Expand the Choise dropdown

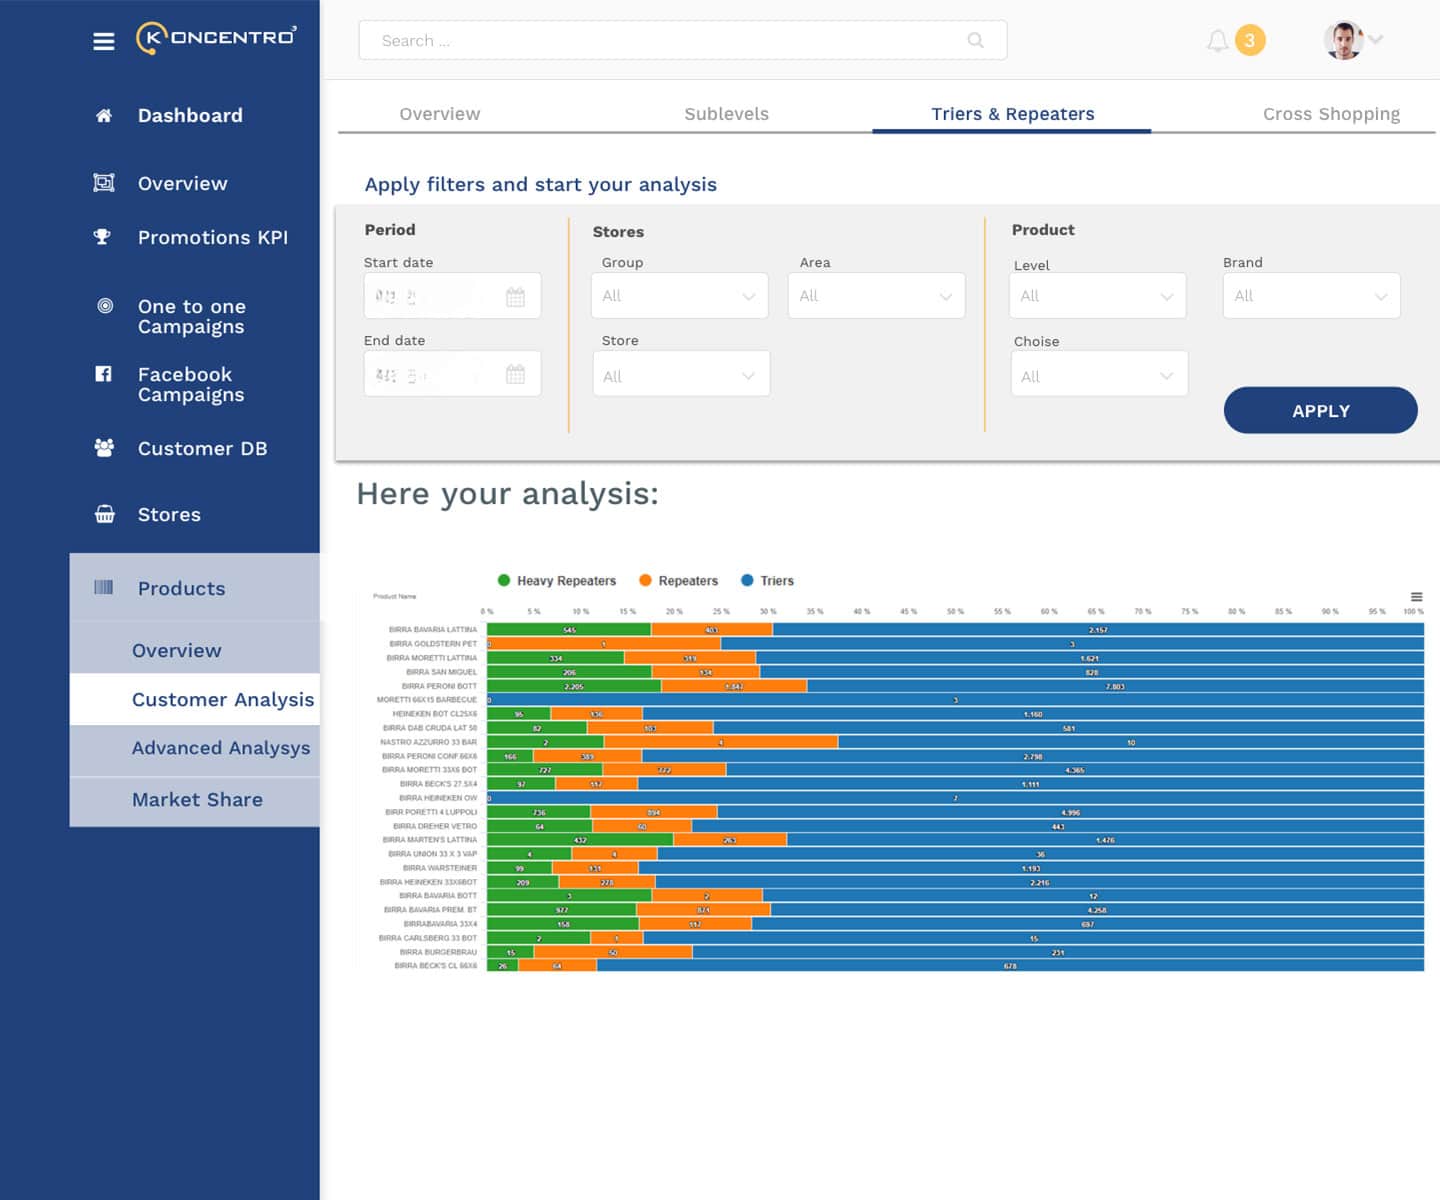click(x=1099, y=374)
